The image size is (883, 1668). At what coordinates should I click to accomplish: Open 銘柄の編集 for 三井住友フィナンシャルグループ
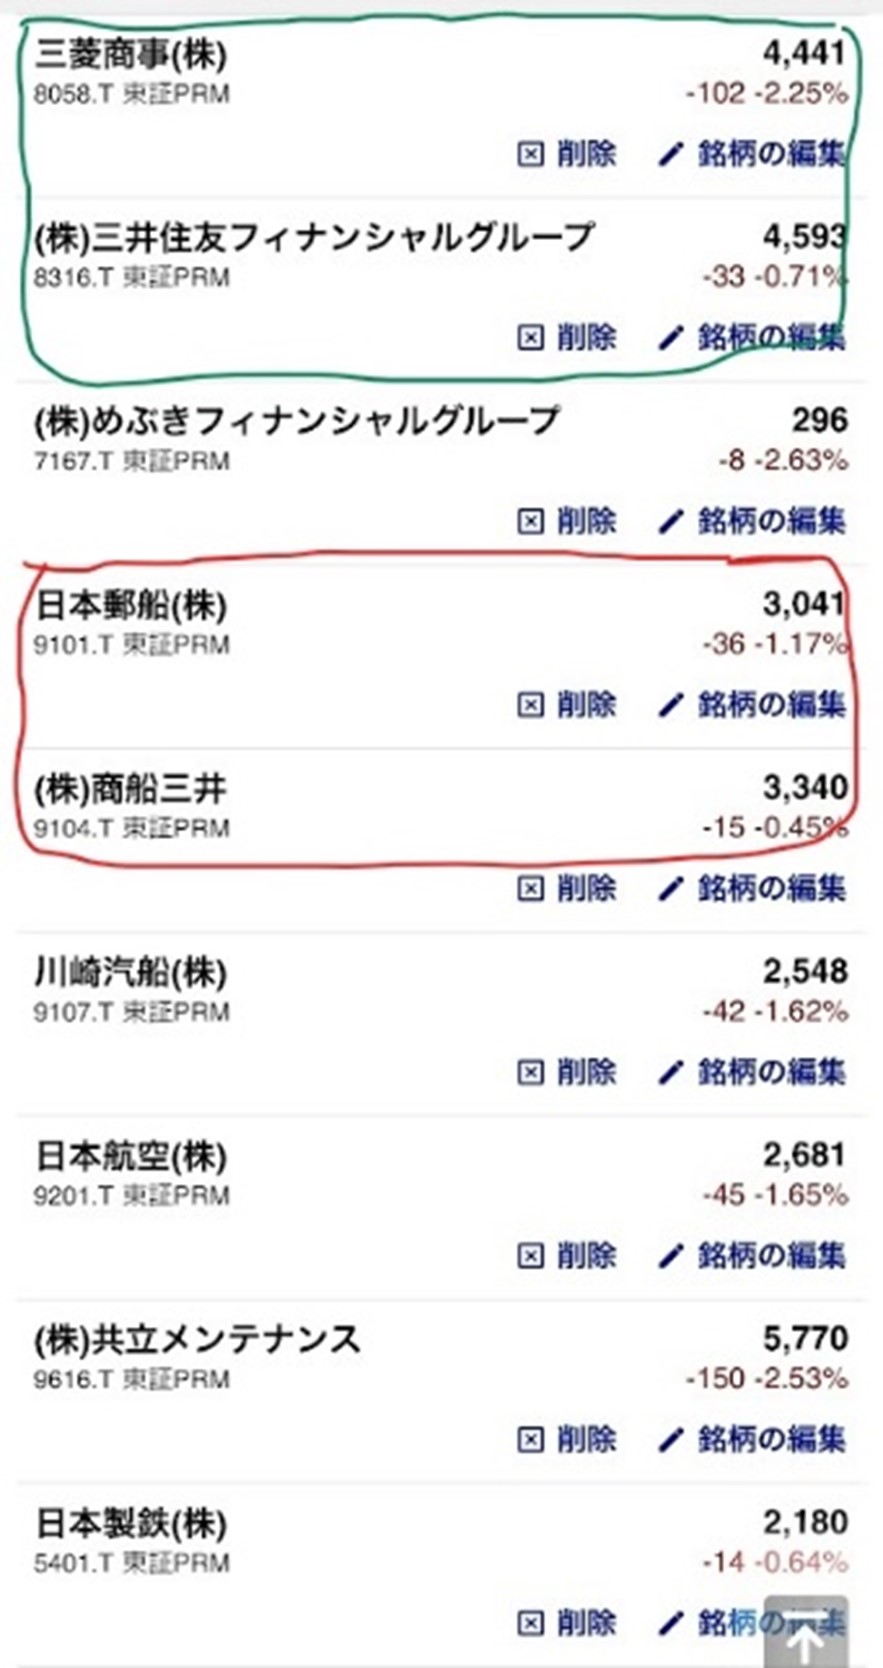click(x=770, y=338)
